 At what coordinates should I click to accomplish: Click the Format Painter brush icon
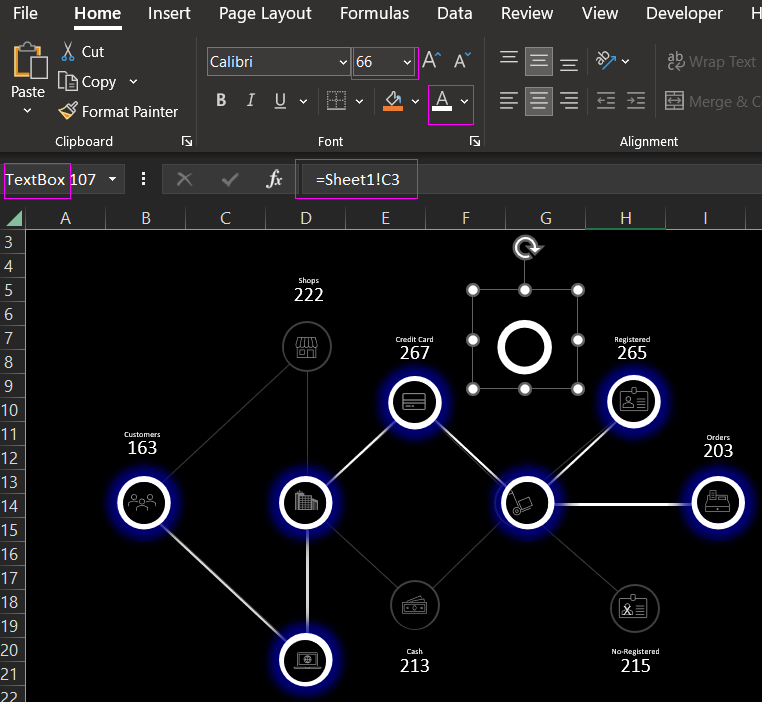[68, 112]
